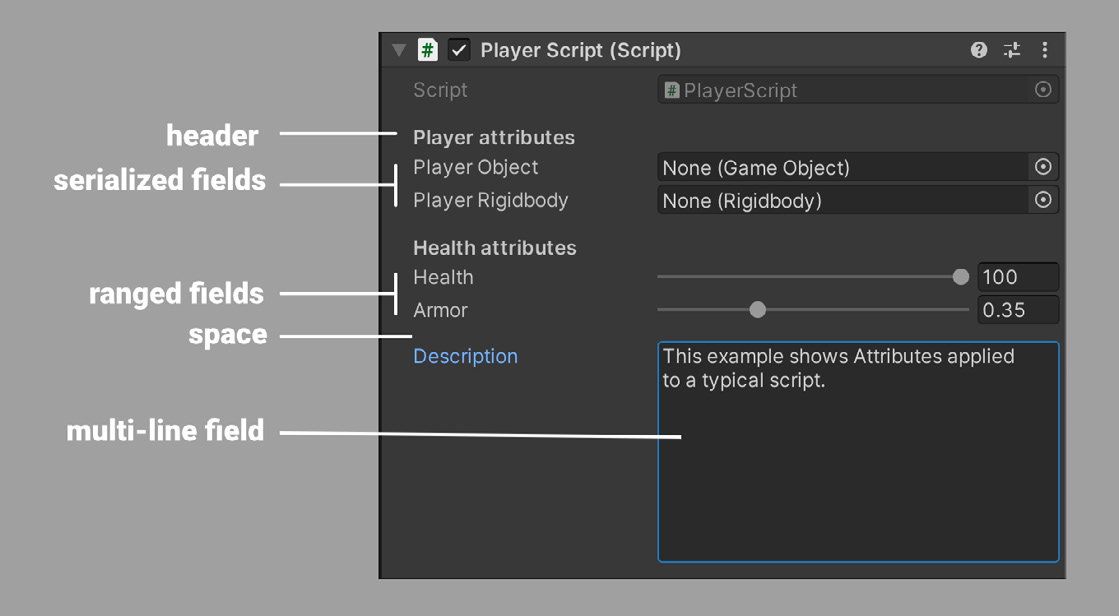Select the None (Rigidbody) field
Screen dimensions: 1119x616
pyautogui.click(x=842, y=200)
